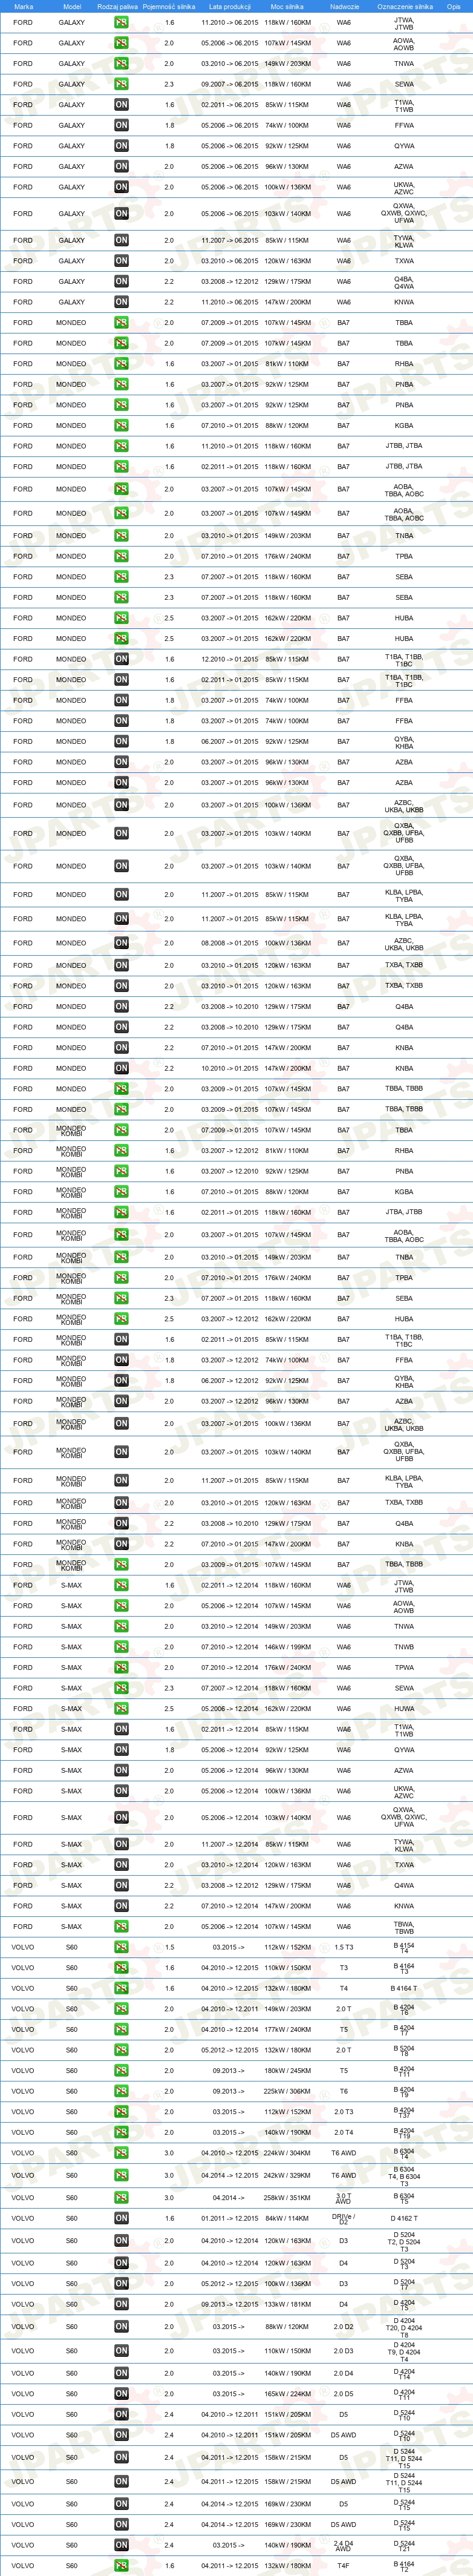
Task: Select engine code "B 4164 T"
Action: (x=404, y=1988)
